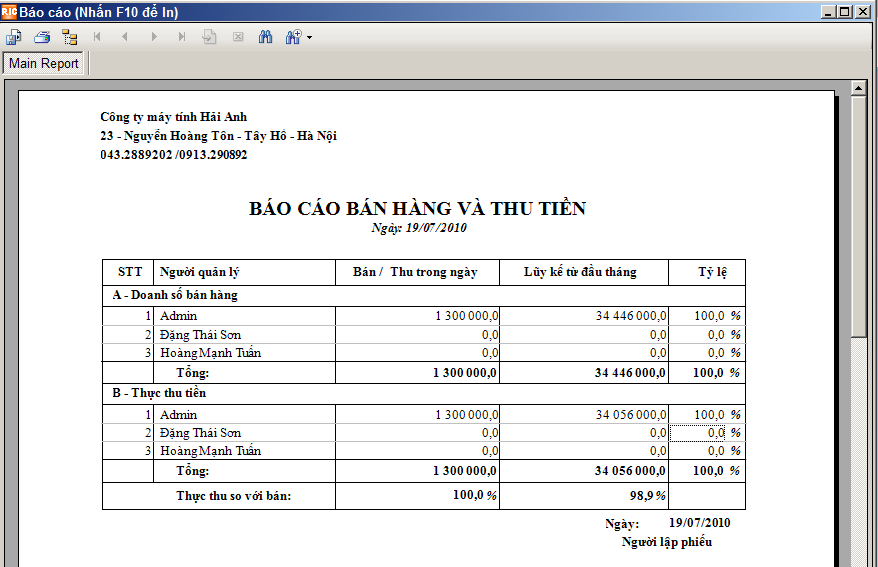Viewport: 878px width, 567px height.
Task: Toggle the group tree icon
Action: point(70,38)
